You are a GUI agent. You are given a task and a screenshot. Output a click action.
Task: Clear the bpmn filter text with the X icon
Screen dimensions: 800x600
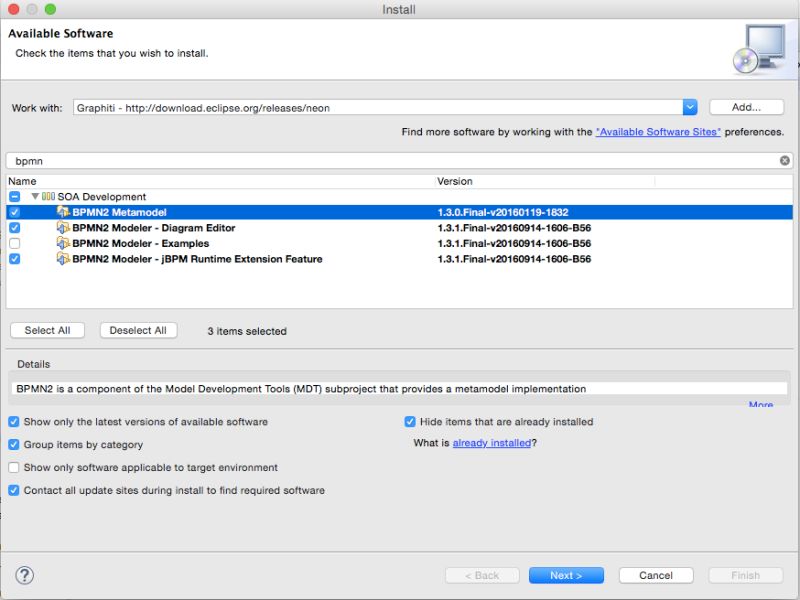point(785,161)
